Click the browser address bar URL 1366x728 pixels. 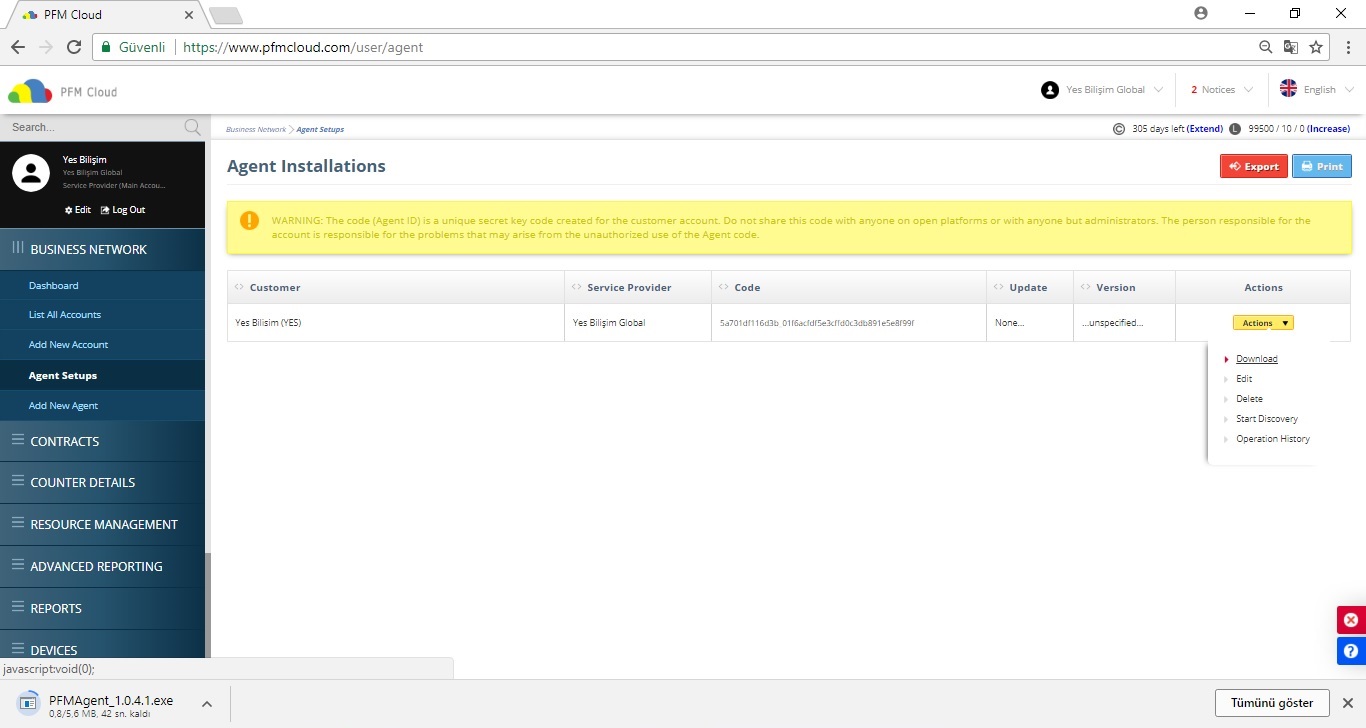[x=303, y=47]
